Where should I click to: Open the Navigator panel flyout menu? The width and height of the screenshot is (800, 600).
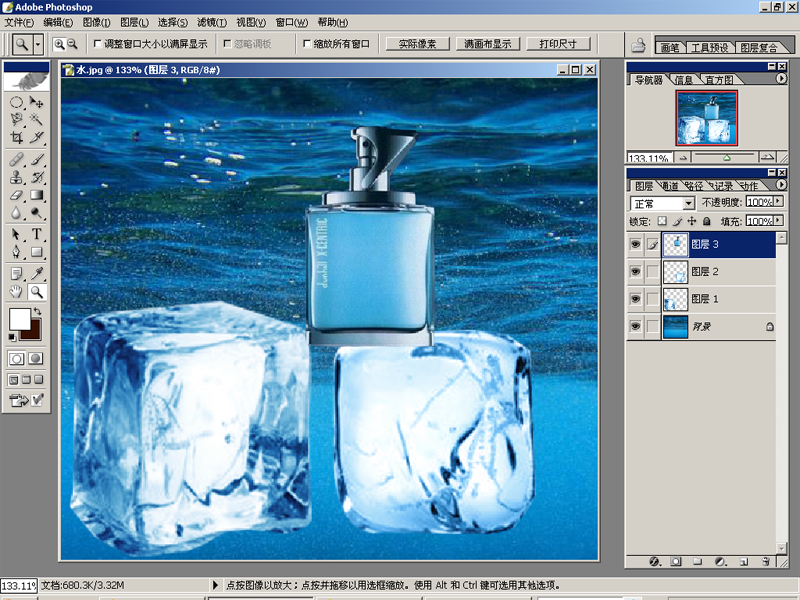click(x=781, y=79)
